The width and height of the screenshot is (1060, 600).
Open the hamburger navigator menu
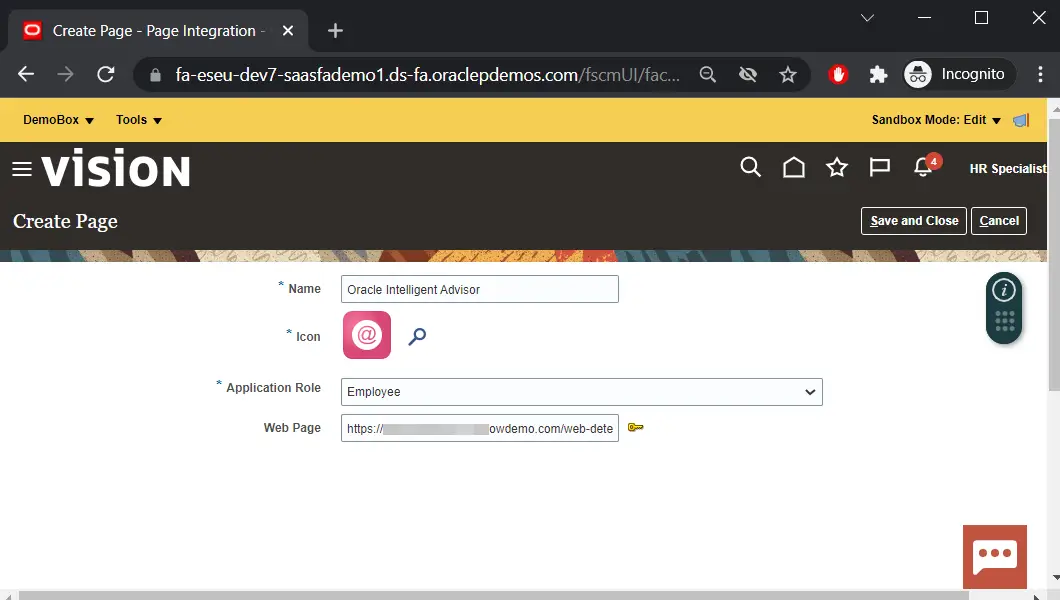[x=22, y=169]
